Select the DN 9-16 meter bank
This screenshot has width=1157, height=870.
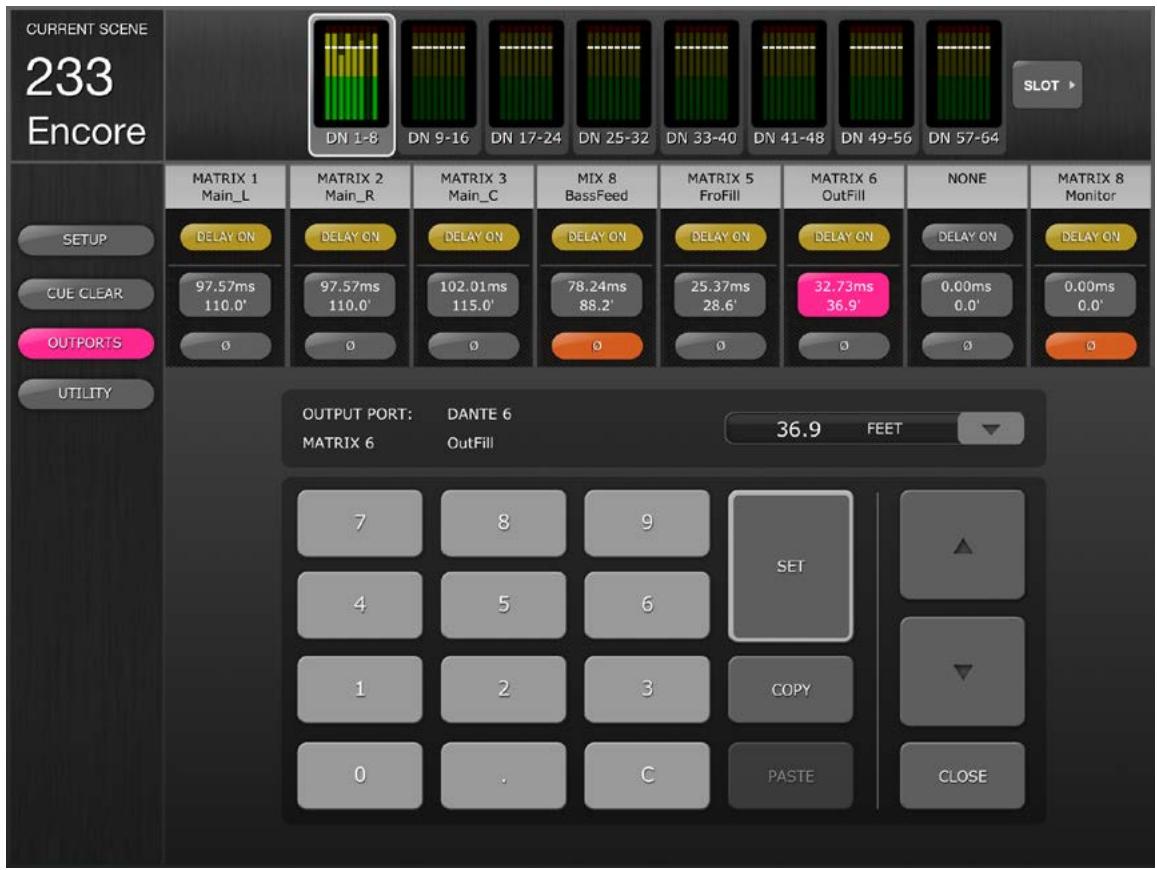click(x=438, y=85)
